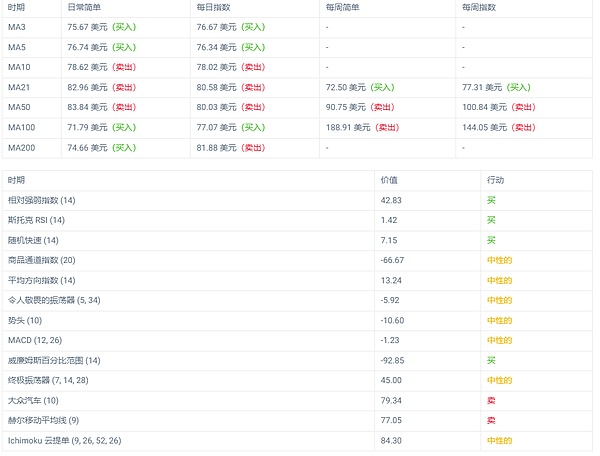
Task: Click the -66.67 value
Action: [392, 261]
